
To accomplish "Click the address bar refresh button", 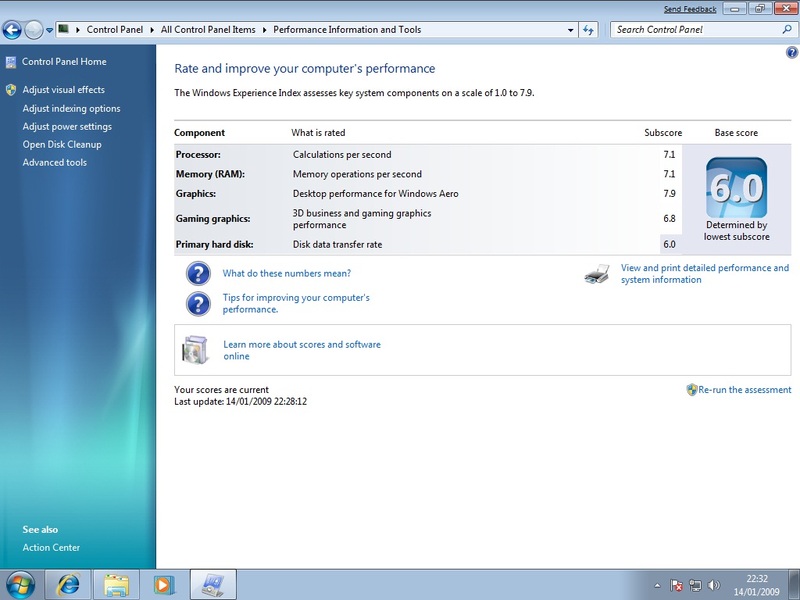I will click(588, 30).
